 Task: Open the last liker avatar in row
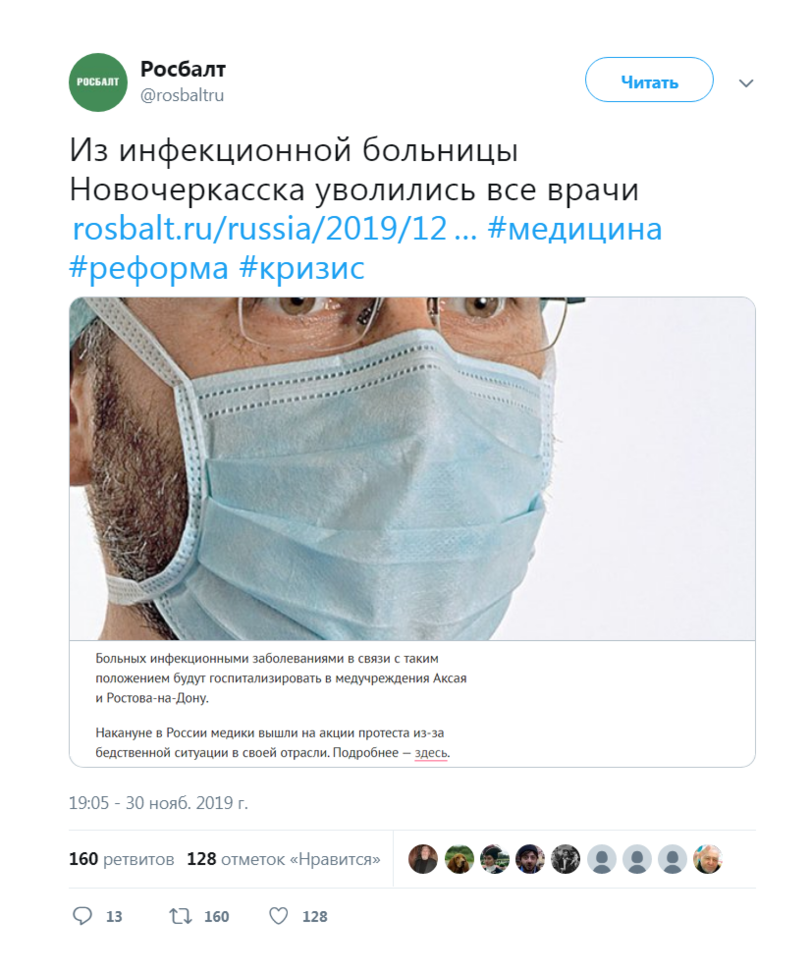709,859
